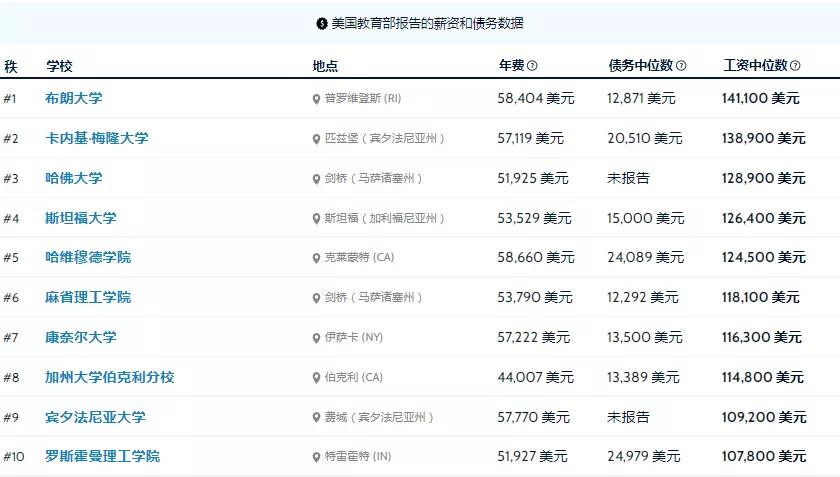Image resolution: width=840 pixels, height=477 pixels.
Task: Click the 116,300 美元 salary value
Action: click(x=762, y=337)
